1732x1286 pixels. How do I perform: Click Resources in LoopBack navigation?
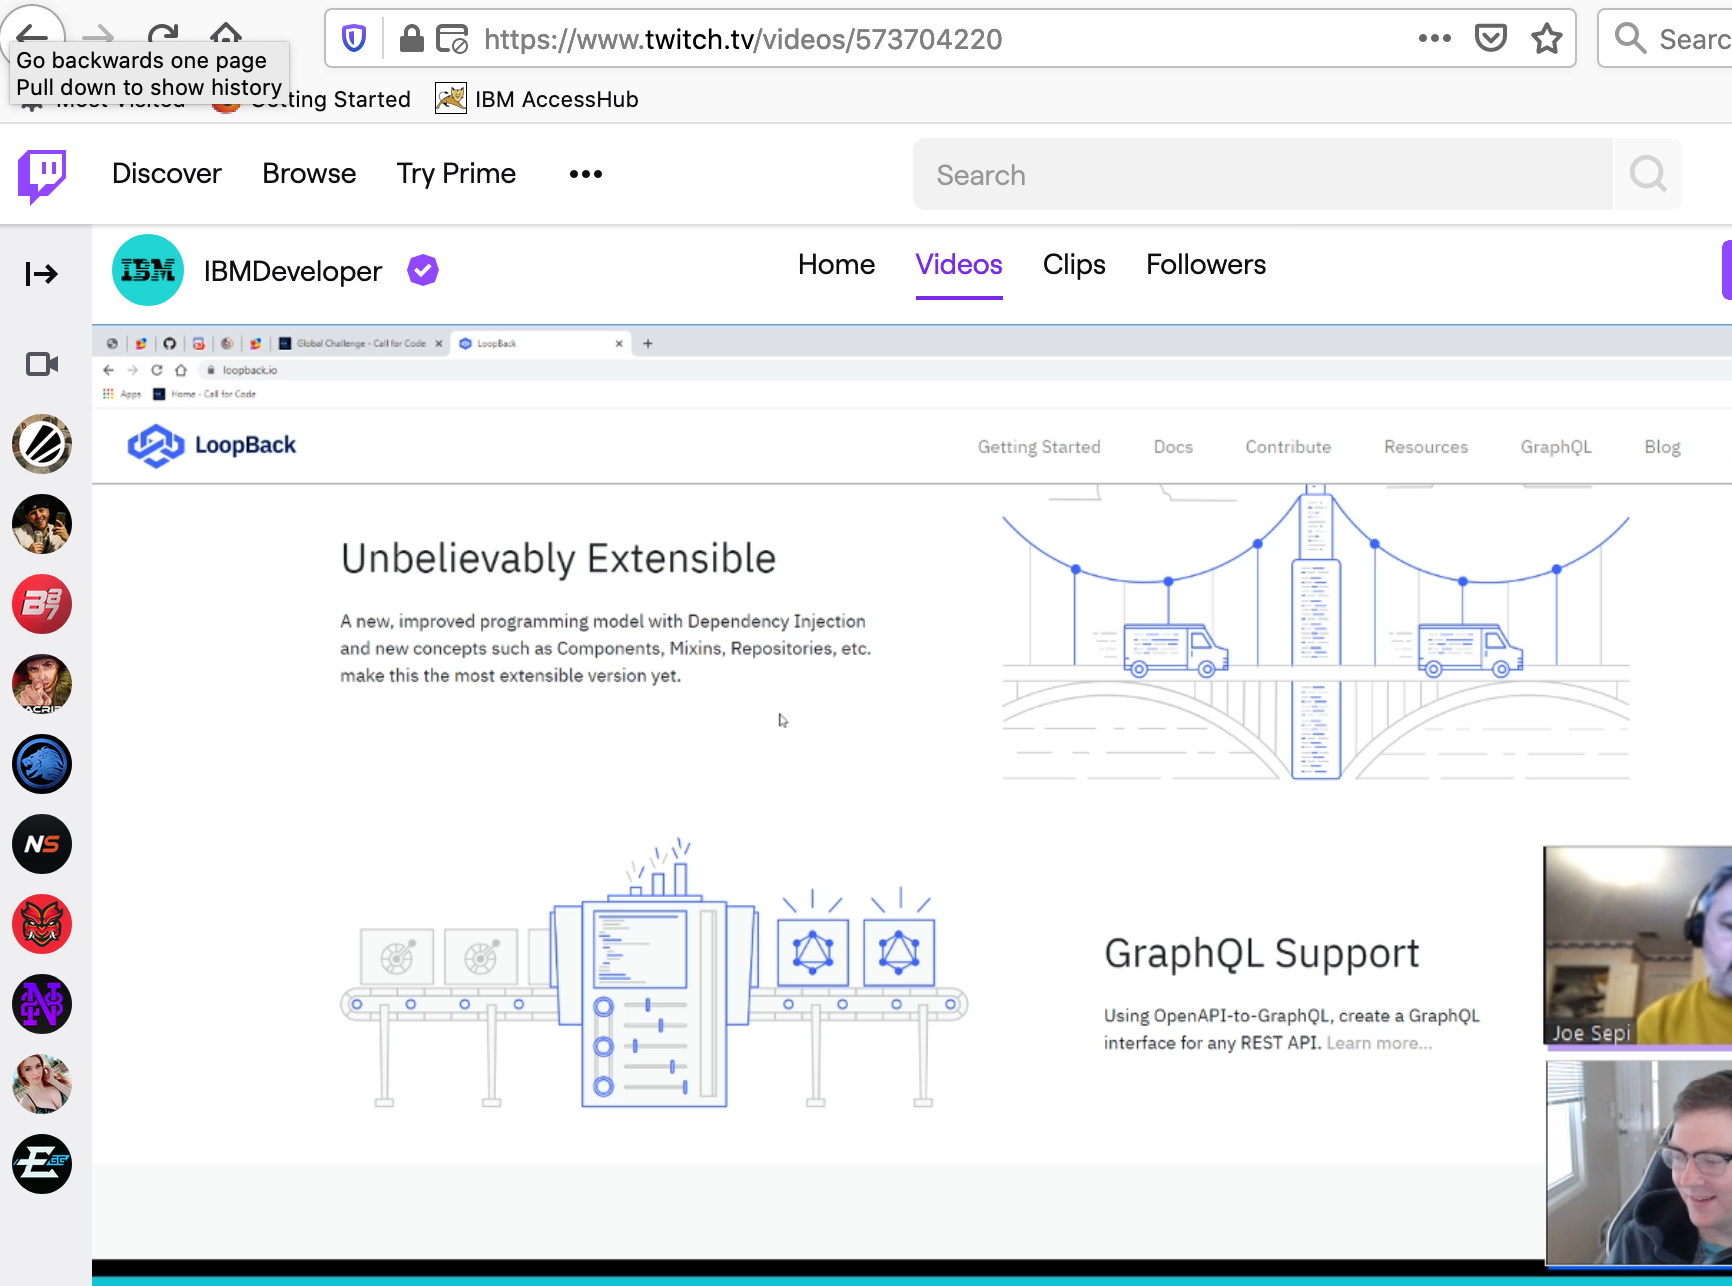[x=1426, y=447]
